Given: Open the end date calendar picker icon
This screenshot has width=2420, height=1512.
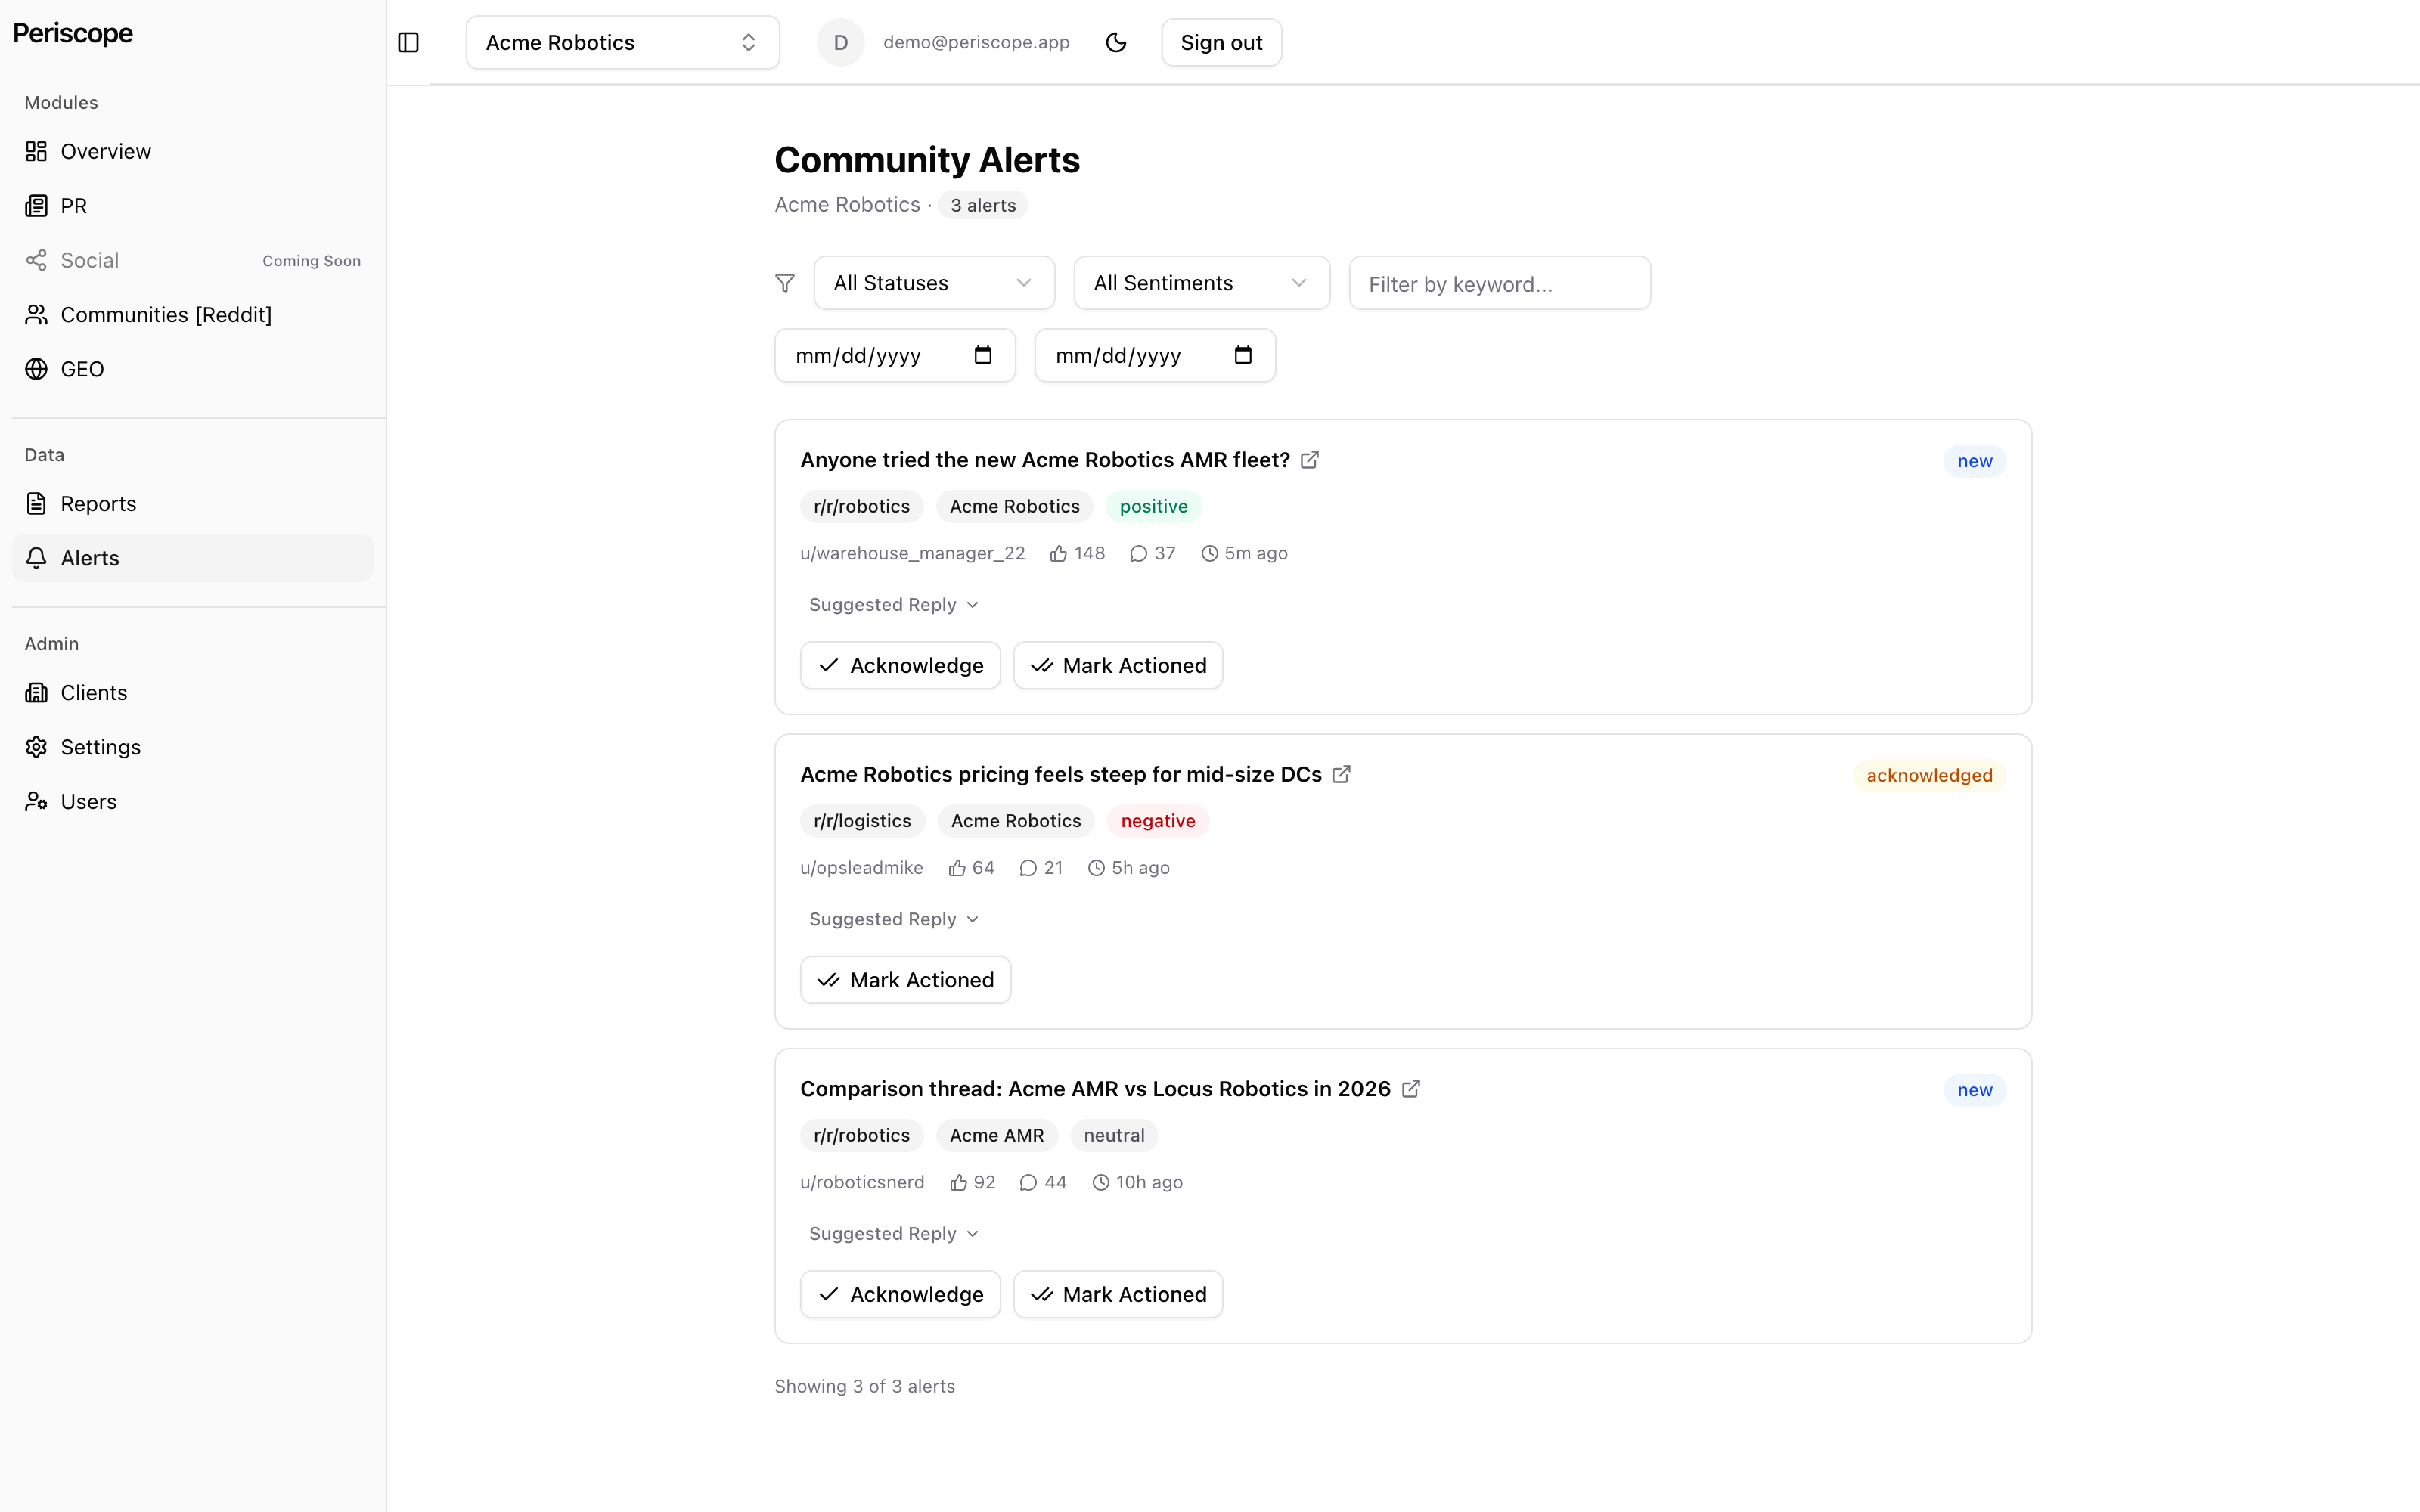Looking at the screenshot, I should click(x=1242, y=355).
